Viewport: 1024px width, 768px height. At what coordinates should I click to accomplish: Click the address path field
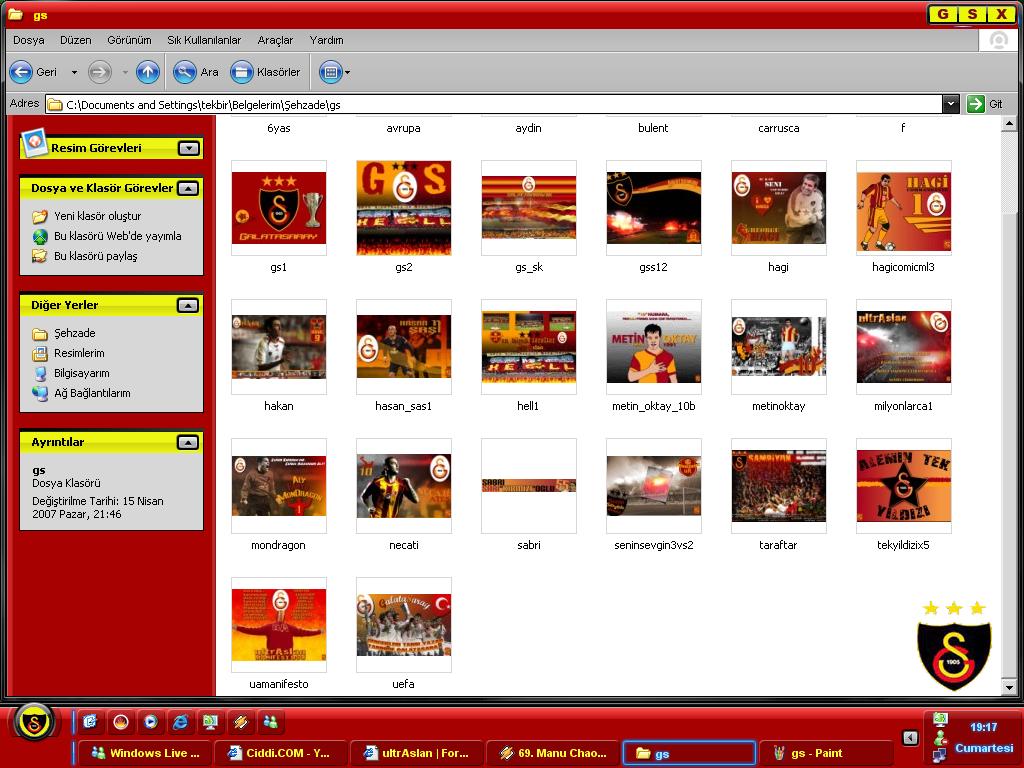tap(493, 104)
